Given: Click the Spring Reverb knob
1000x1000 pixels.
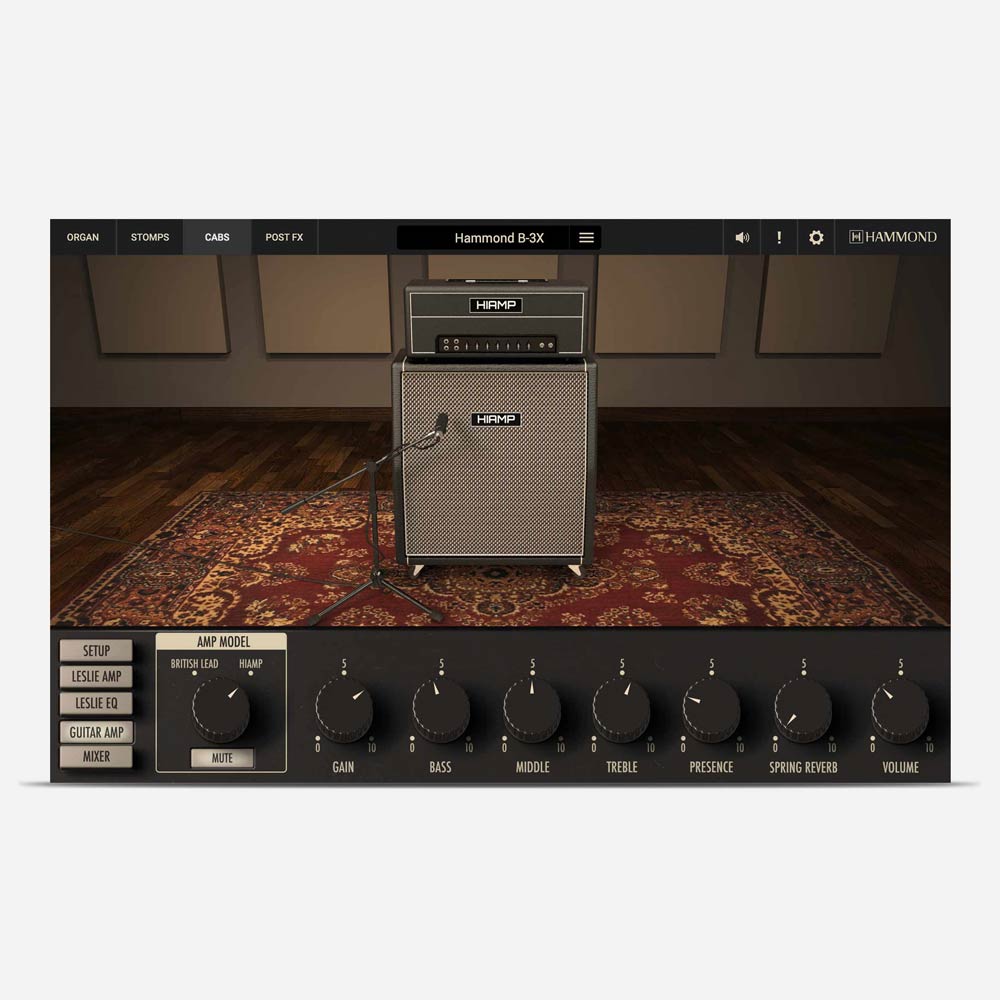Looking at the screenshot, I should click(x=803, y=711).
